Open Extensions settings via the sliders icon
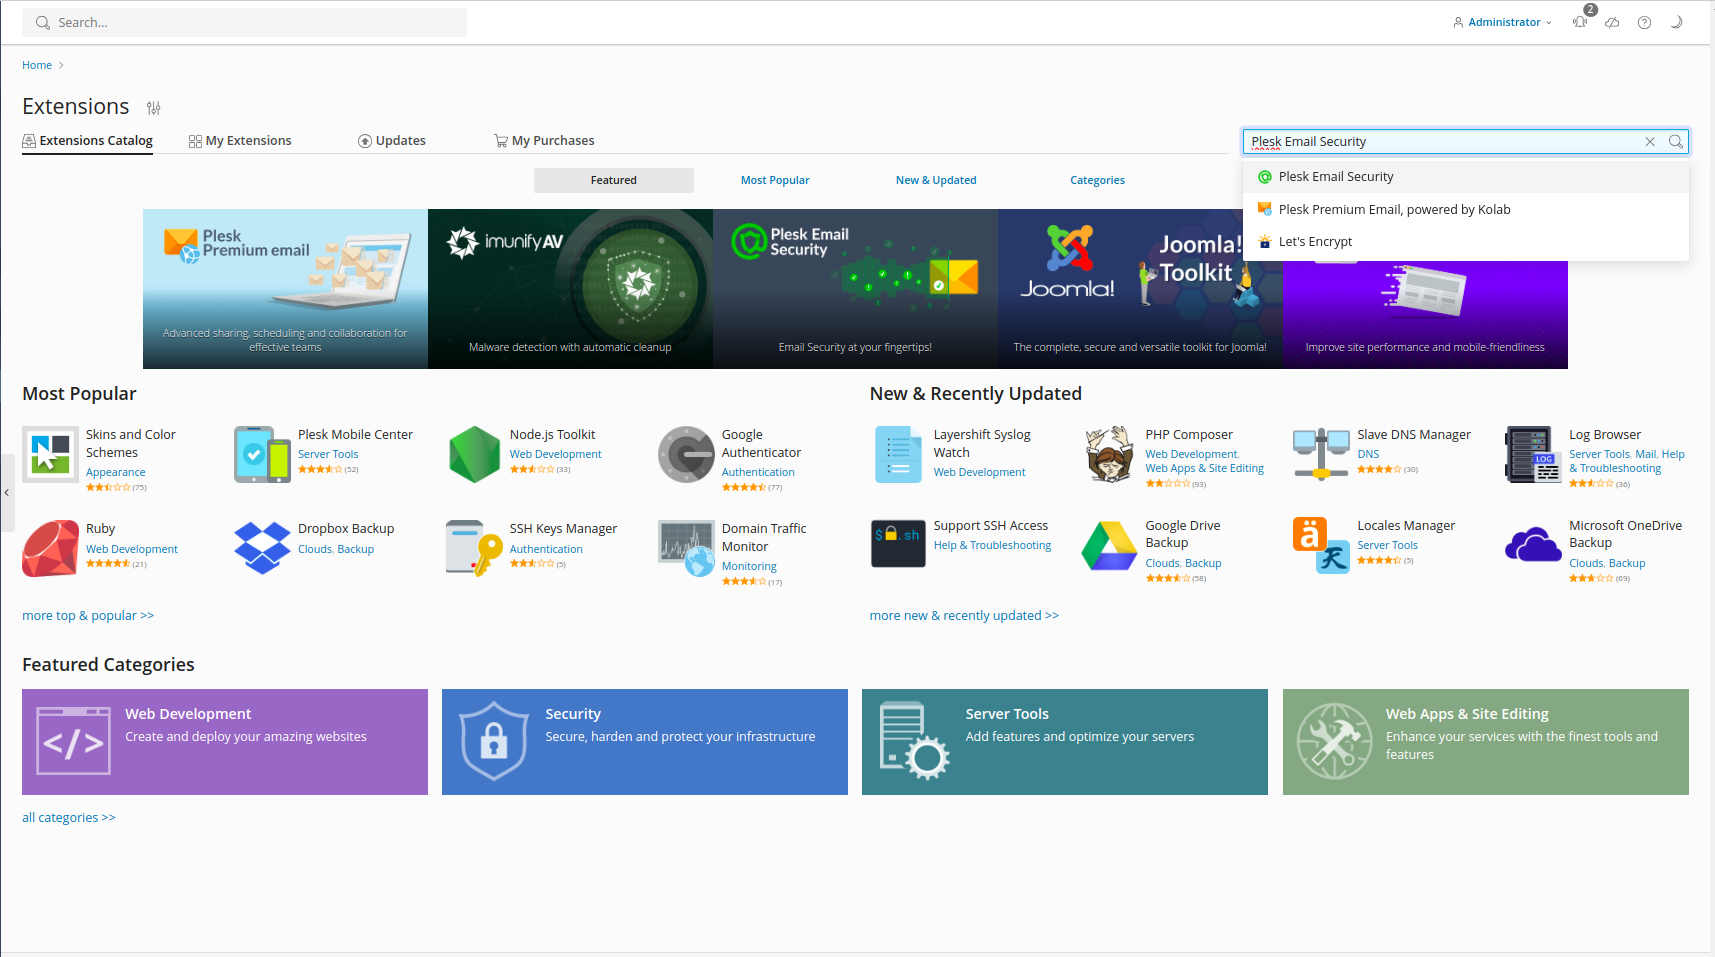 coord(153,107)
